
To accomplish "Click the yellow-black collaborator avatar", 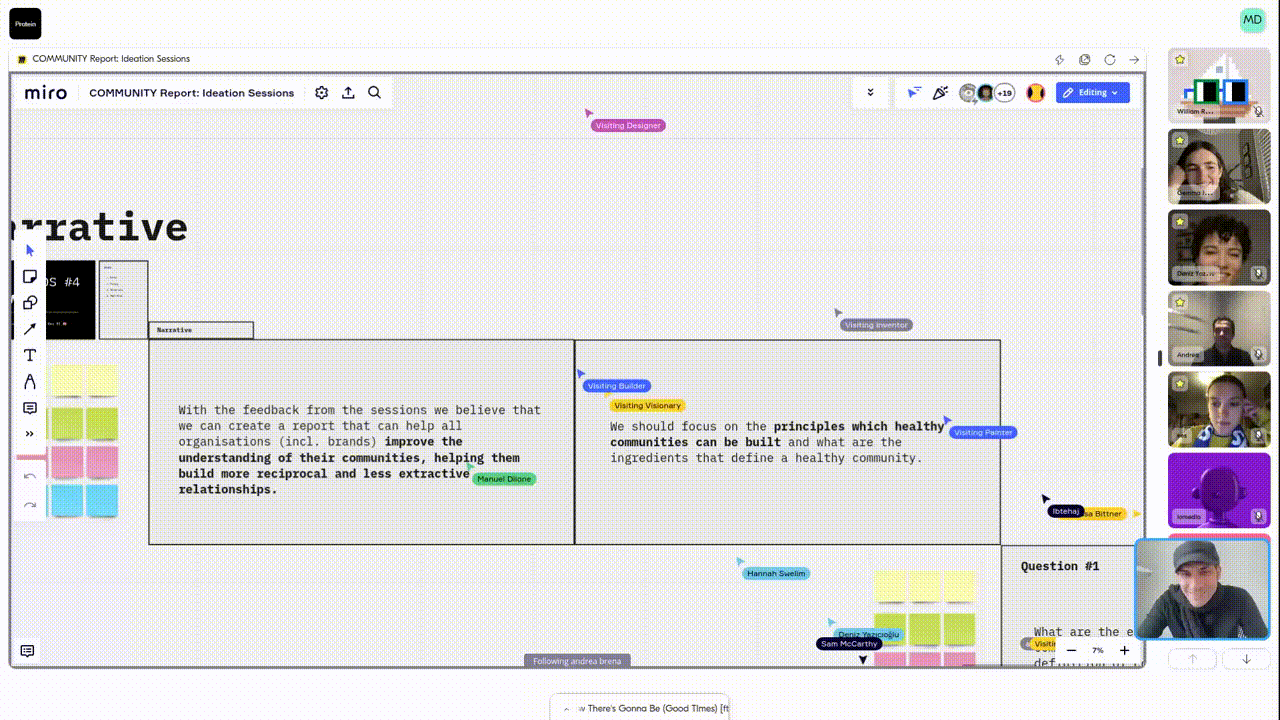I will point(1035,93).
